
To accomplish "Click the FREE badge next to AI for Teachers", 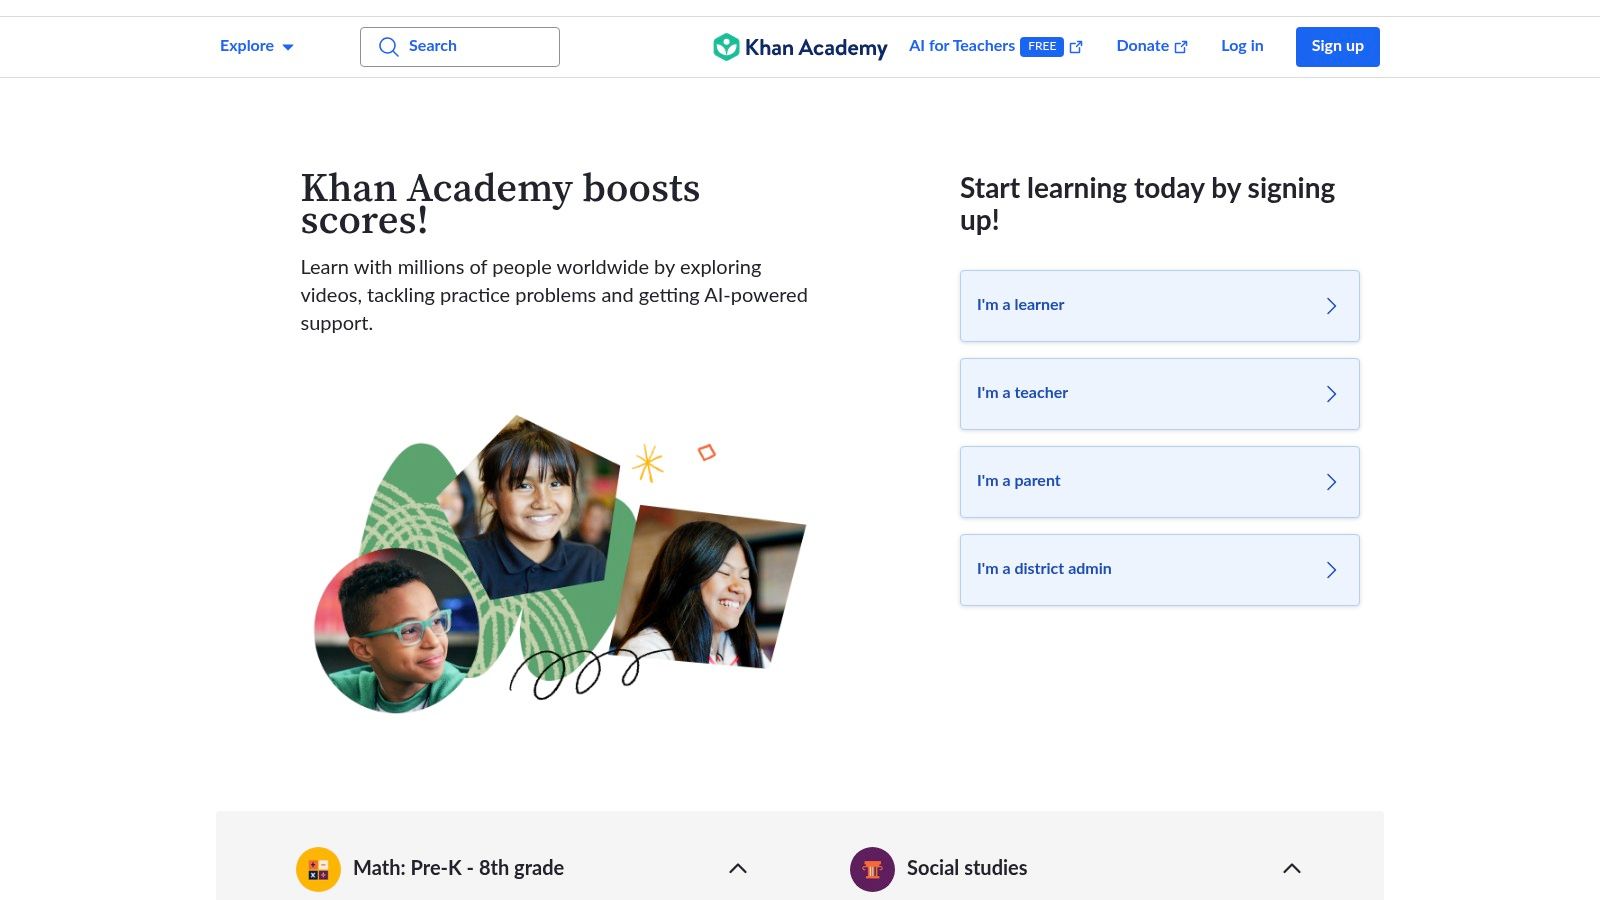I will 1043,46.
